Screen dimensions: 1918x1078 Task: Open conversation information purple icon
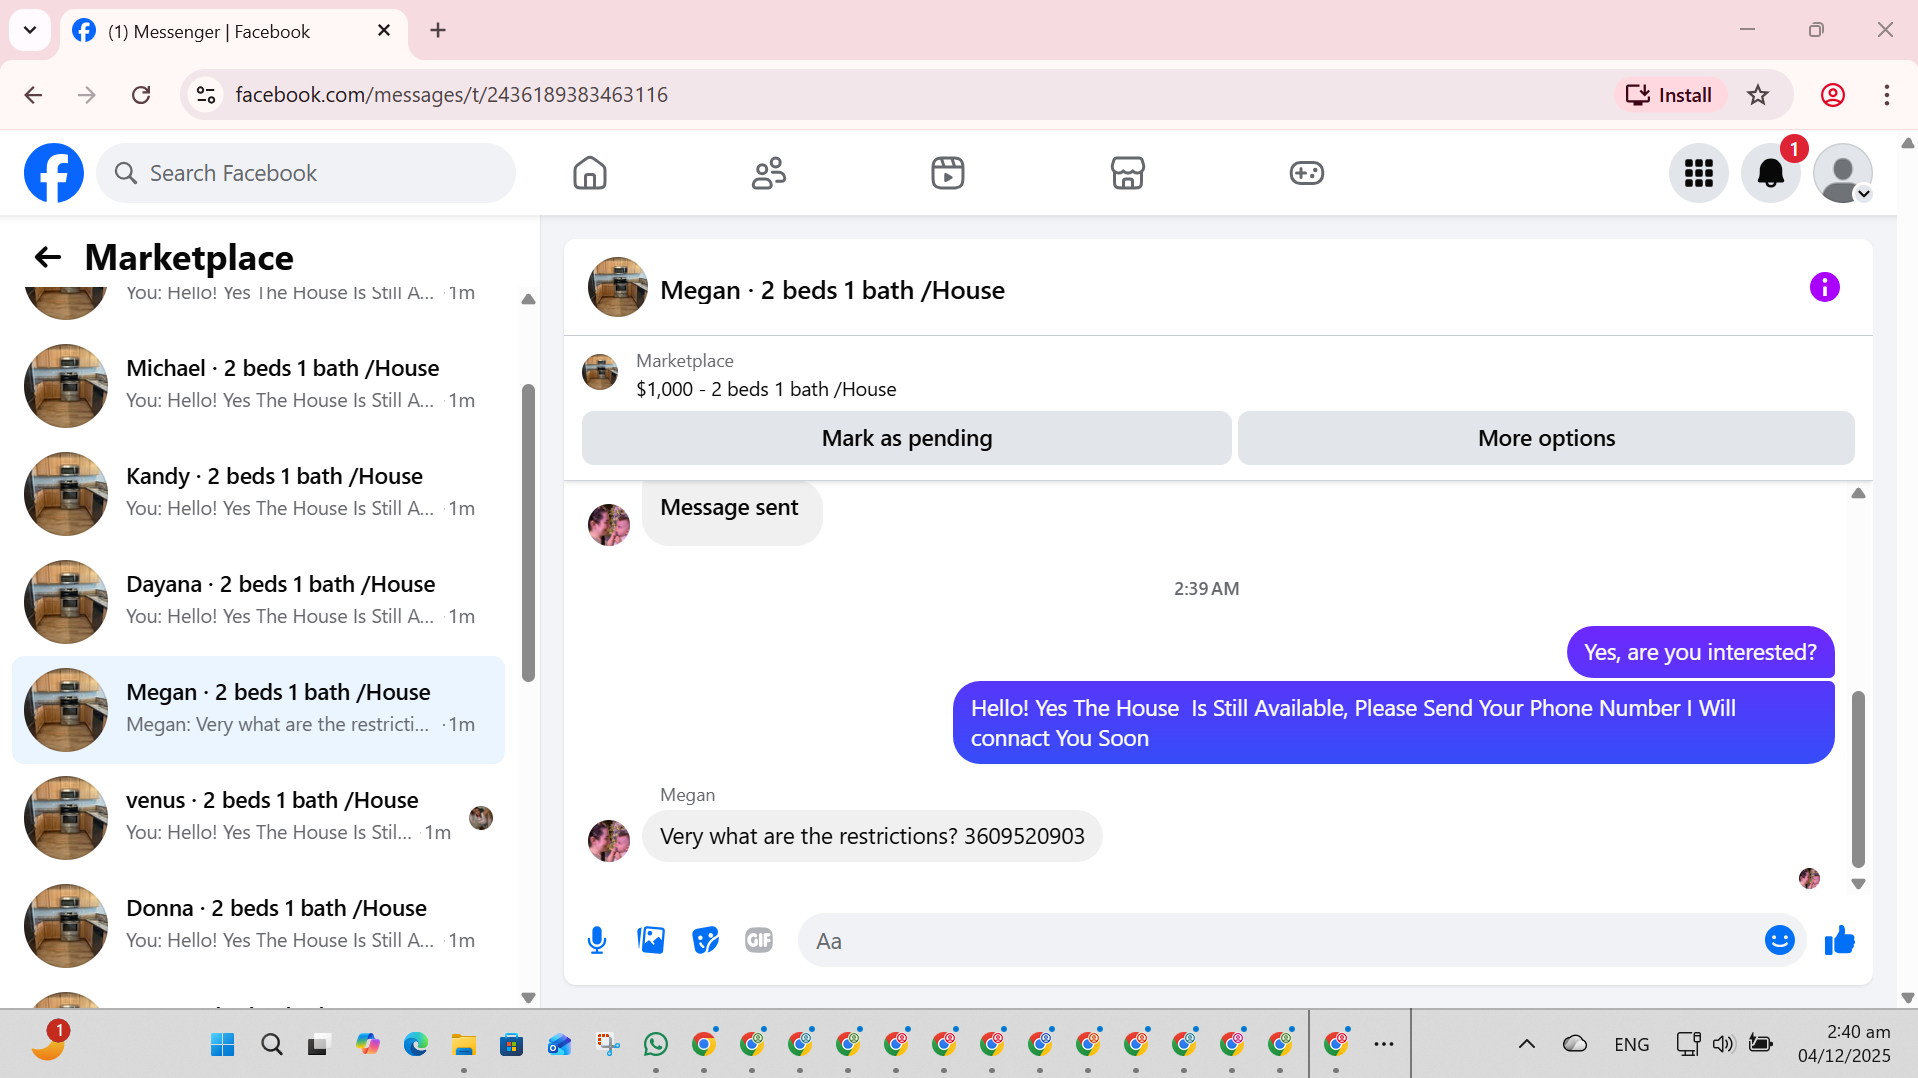click(1825, 288)
